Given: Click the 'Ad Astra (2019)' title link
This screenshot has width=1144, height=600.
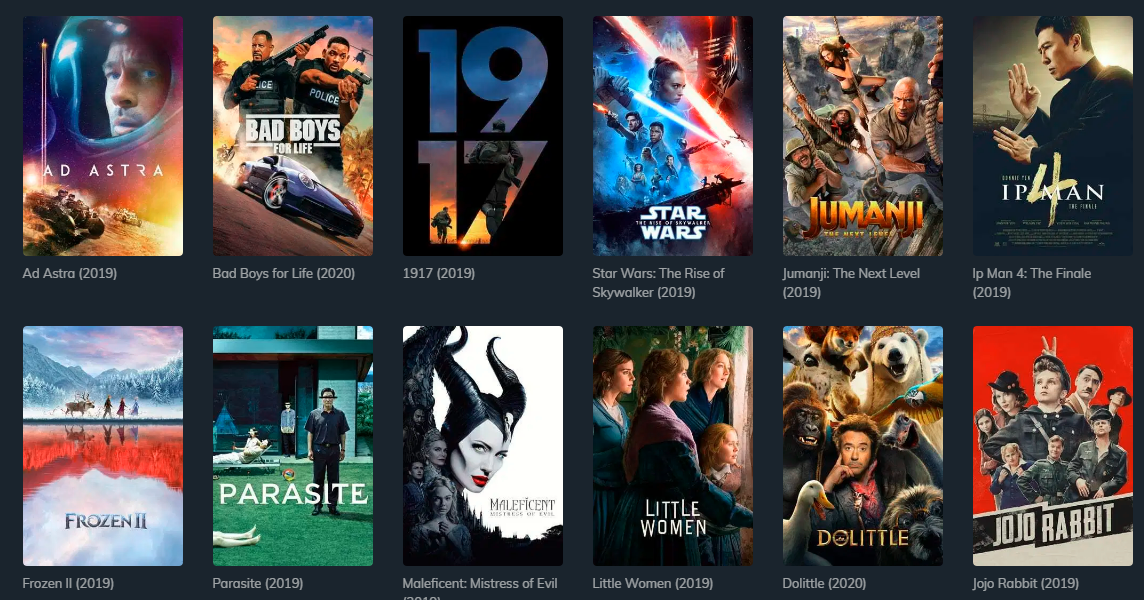Looking at the screenshot, I should [x=69, y=274].
